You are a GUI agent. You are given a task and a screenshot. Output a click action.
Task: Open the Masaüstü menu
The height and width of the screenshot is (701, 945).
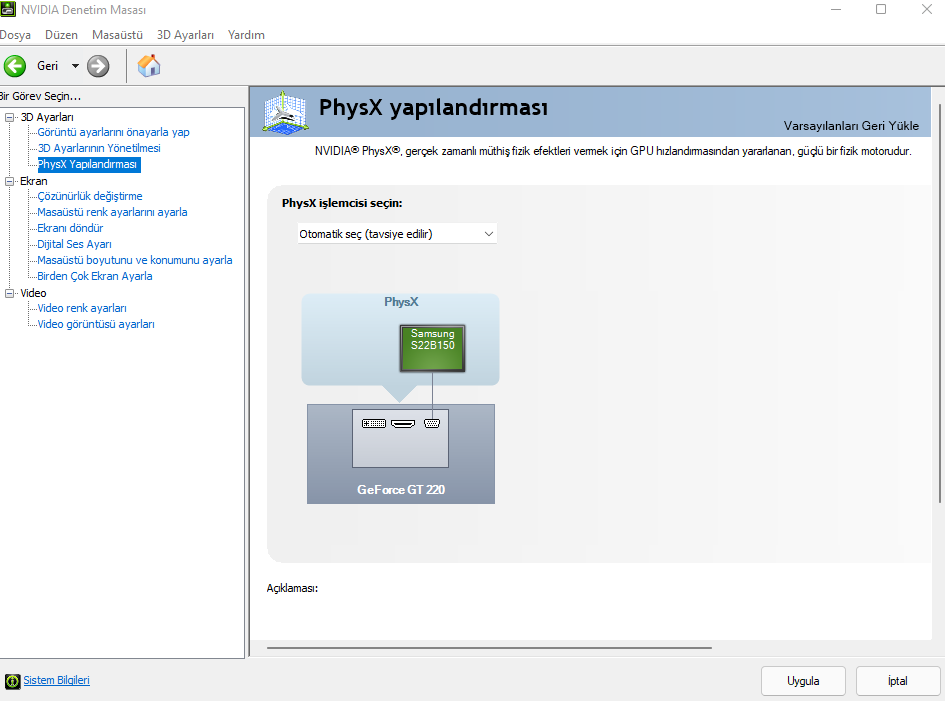(118, 35)
